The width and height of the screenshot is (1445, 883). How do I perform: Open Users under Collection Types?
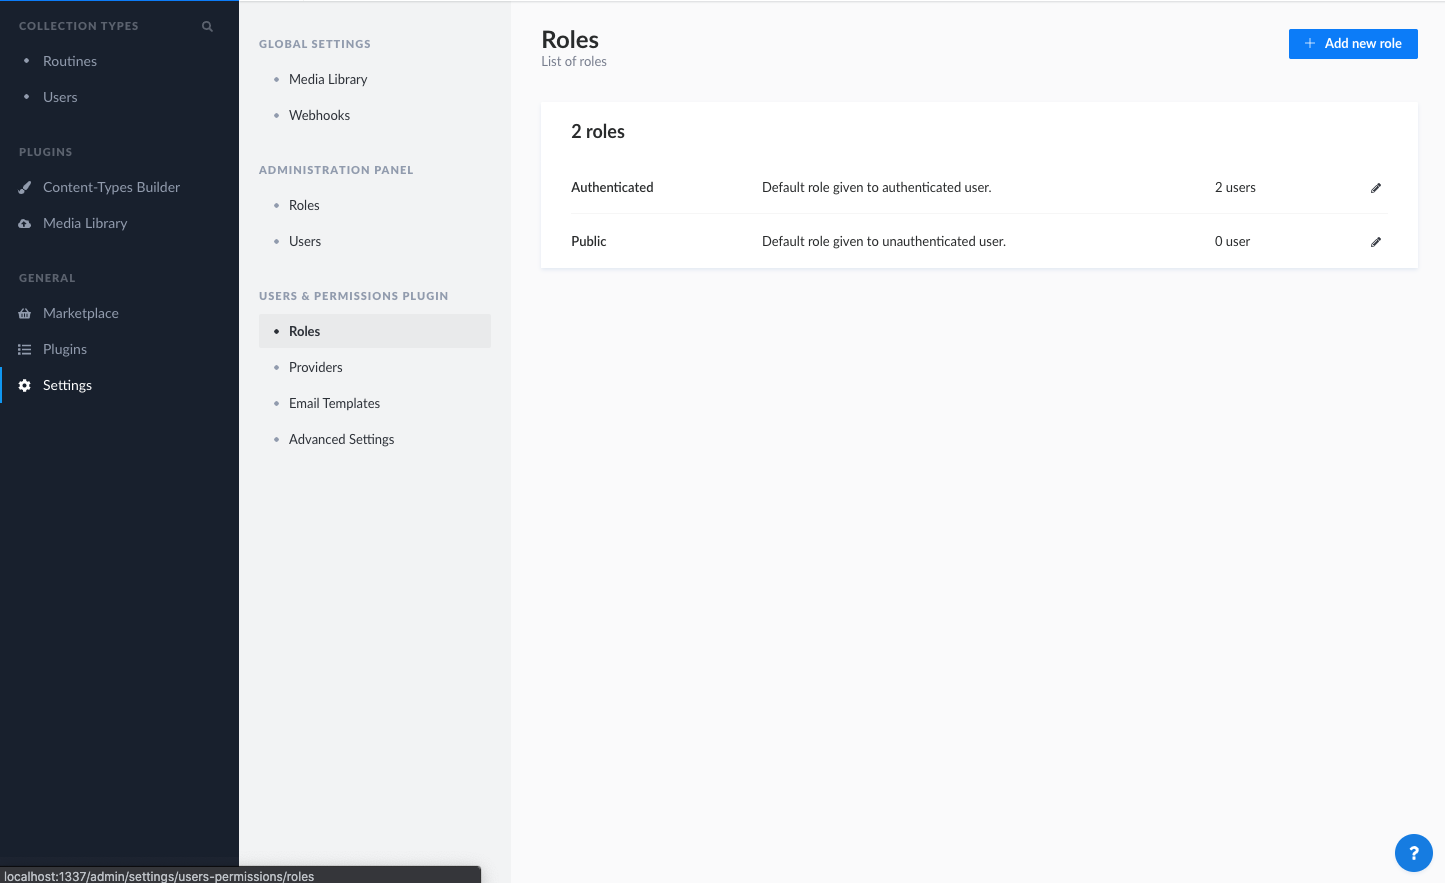[x=60, y=97]
